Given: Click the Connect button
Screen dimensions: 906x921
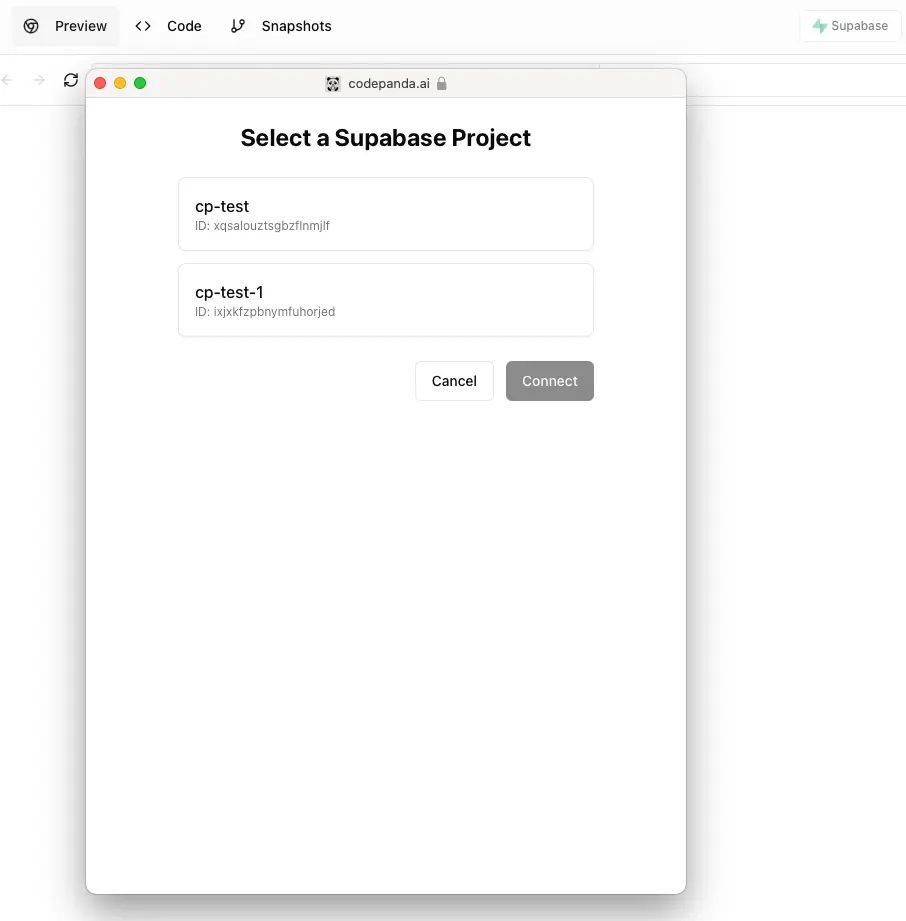Looking at the screenshot, I should coord(550,381).
